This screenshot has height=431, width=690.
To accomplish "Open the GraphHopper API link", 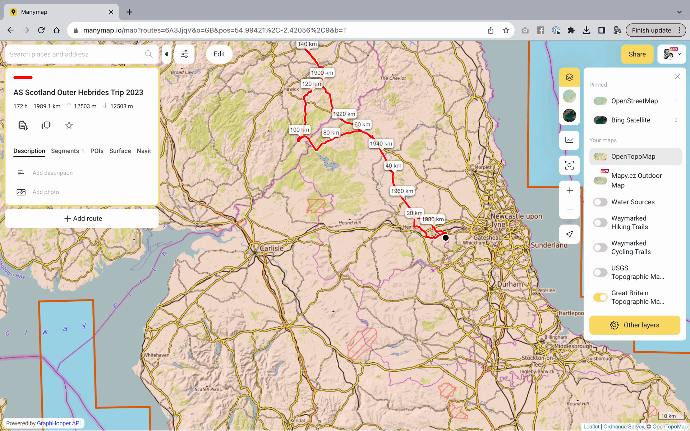I will tap(58, 423).
